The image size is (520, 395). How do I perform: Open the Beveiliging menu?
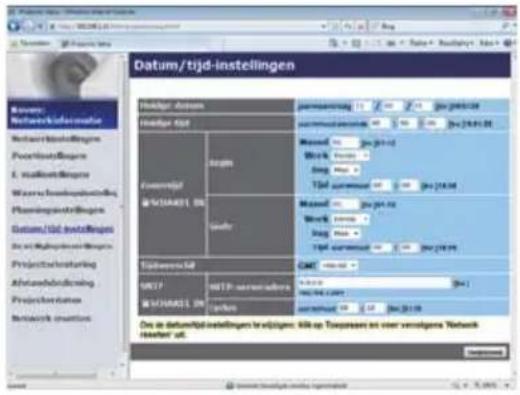coord(455,43)
